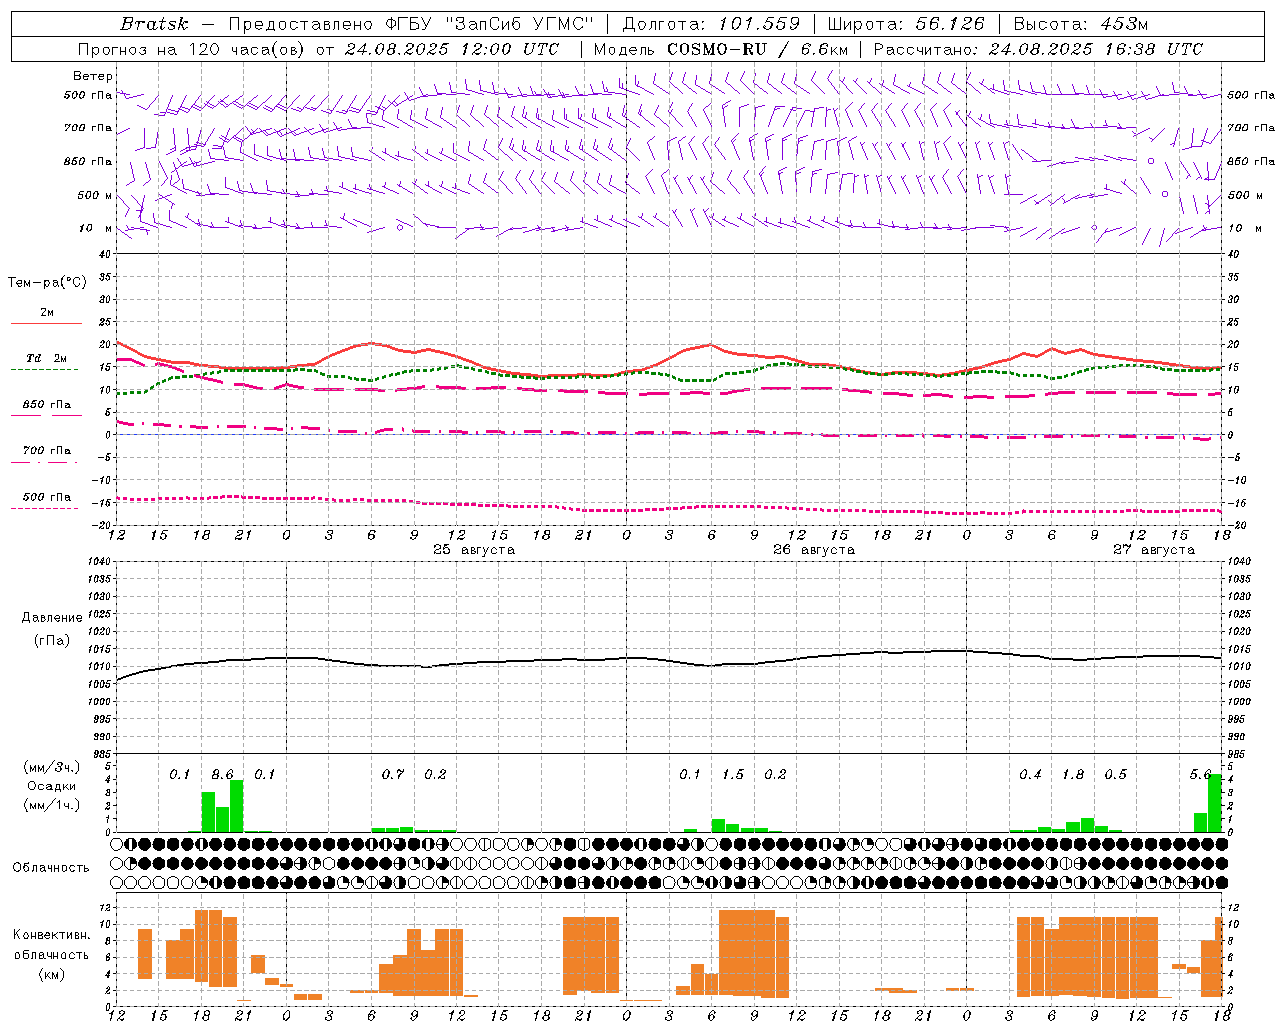The image size is (1280, 1024).
Task: Click the precipitation value '8.6'
Action: pyautogui.click(x=222, y=775)
